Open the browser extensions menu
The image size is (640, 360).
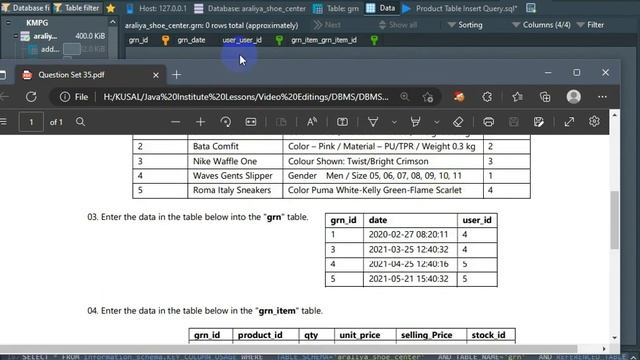[487, 97]
